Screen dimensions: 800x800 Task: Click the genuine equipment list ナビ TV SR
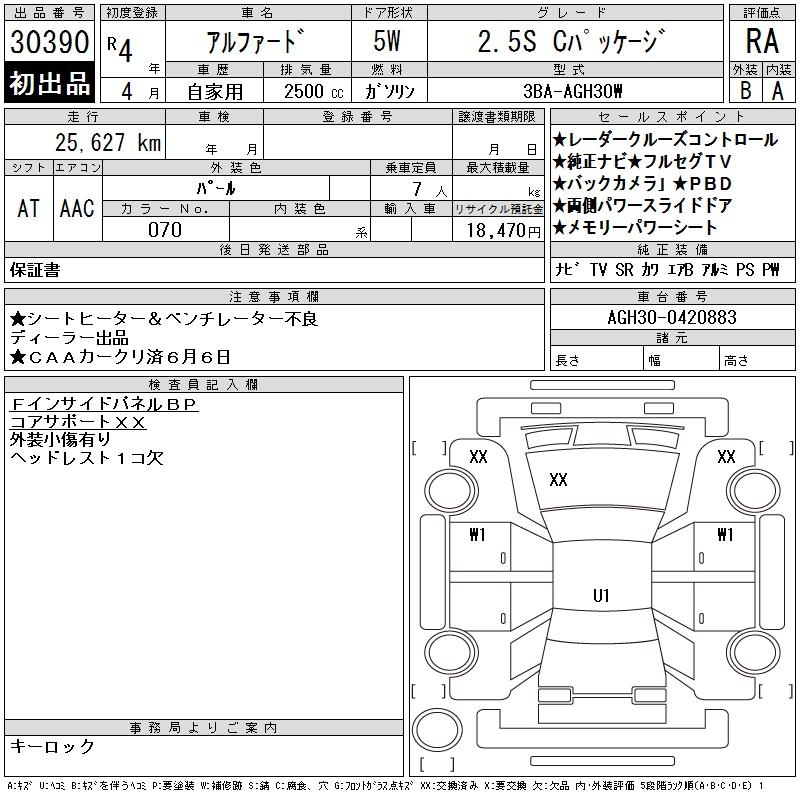(667, 270)
